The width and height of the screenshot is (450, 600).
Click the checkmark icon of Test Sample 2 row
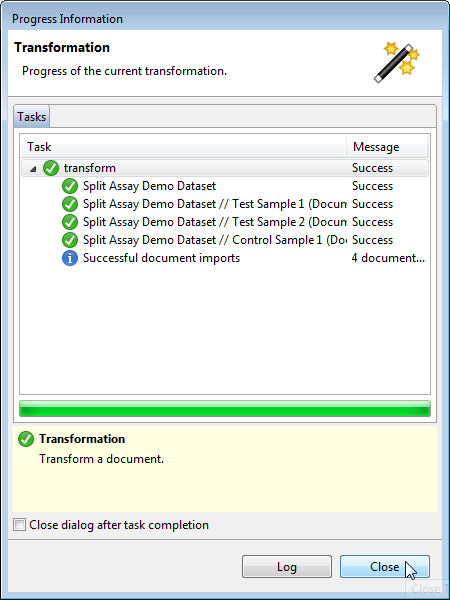pyautogui.click(x=70, y=222)
